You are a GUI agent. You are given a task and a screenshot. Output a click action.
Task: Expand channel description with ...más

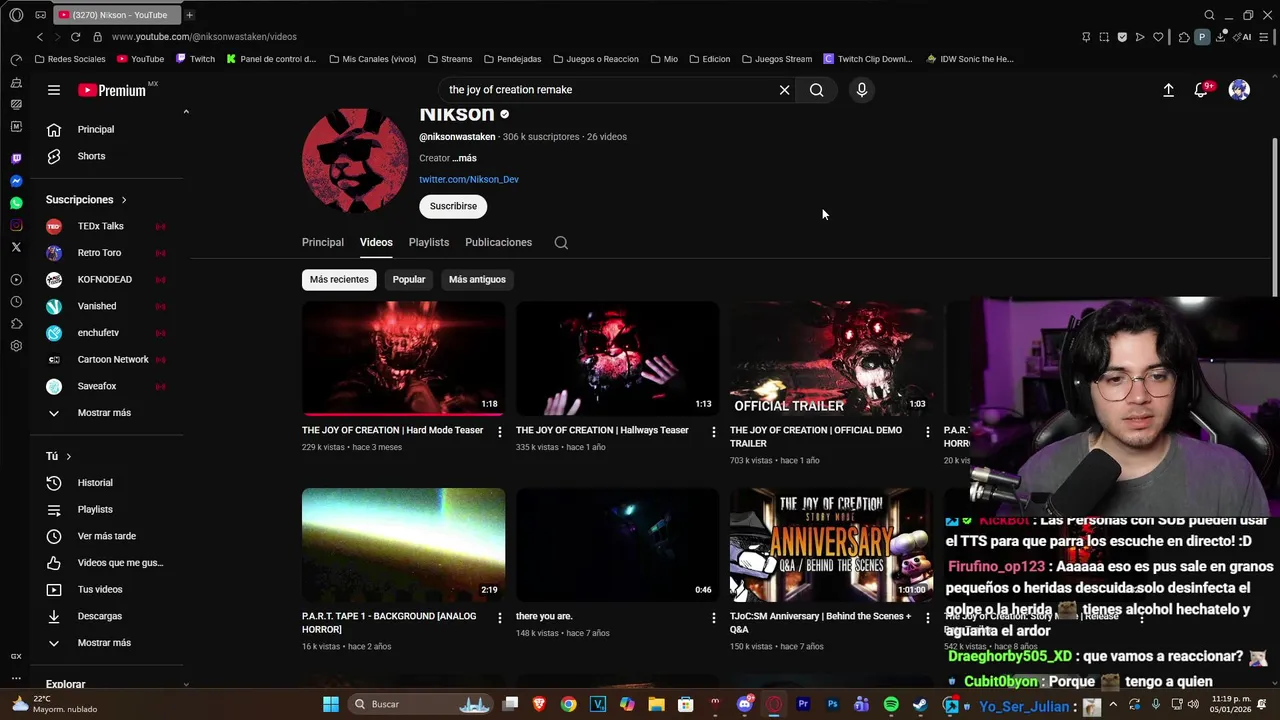coord(464,158)
